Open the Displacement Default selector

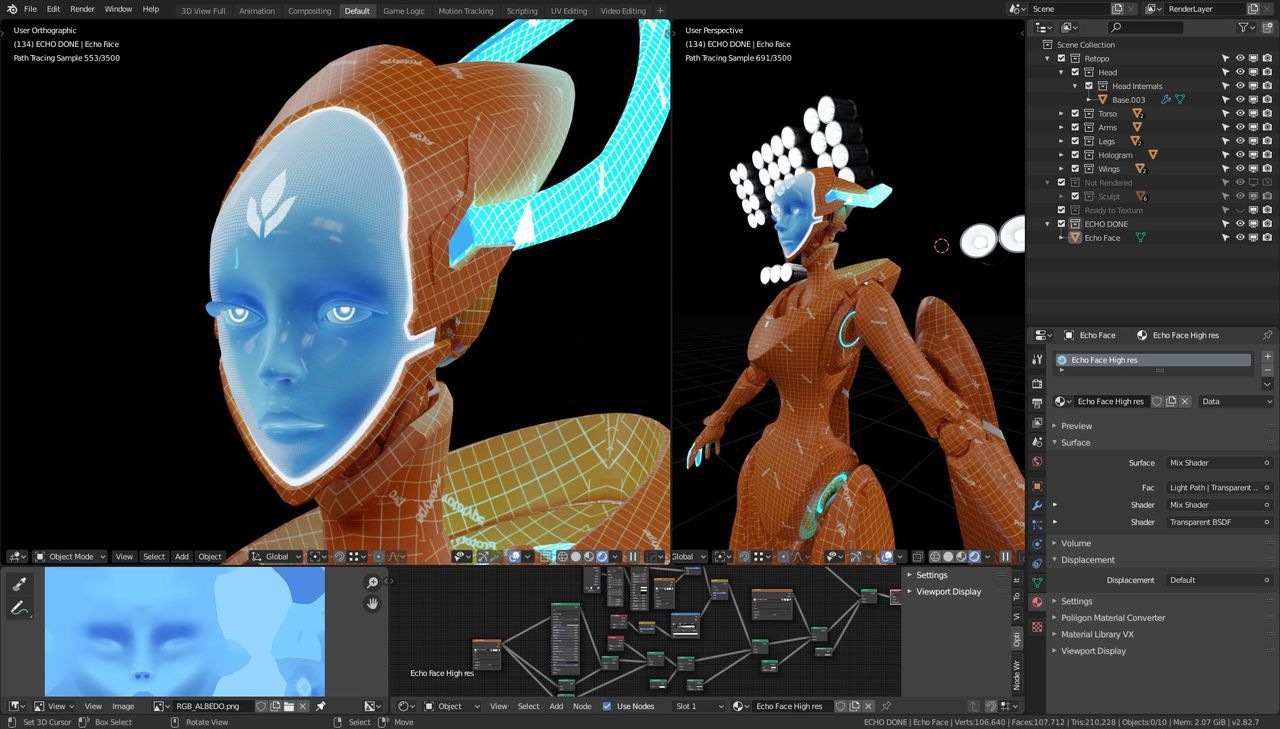[x=1219, y=580]
